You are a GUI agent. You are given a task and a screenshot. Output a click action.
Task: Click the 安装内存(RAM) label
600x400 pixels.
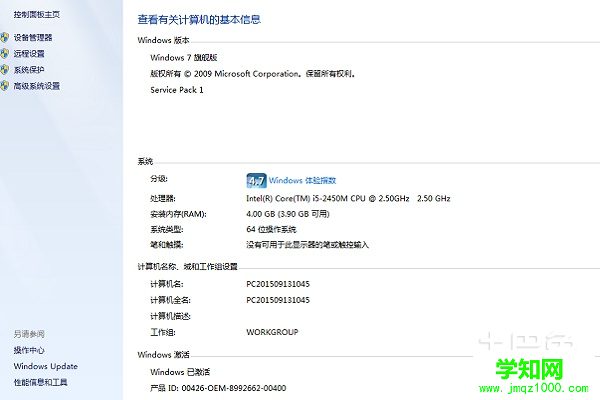178,214
